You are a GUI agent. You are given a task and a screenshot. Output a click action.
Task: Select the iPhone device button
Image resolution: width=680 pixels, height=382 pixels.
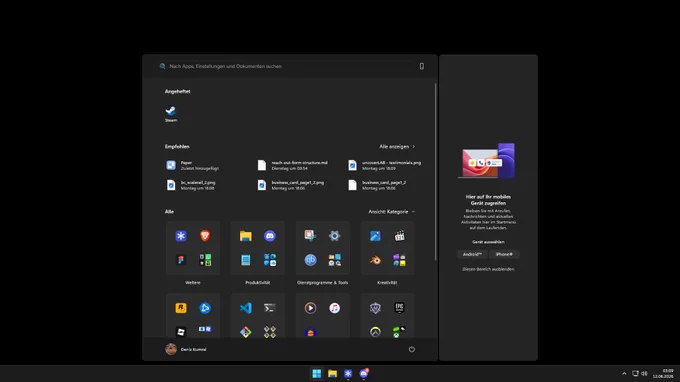point(504,255)
